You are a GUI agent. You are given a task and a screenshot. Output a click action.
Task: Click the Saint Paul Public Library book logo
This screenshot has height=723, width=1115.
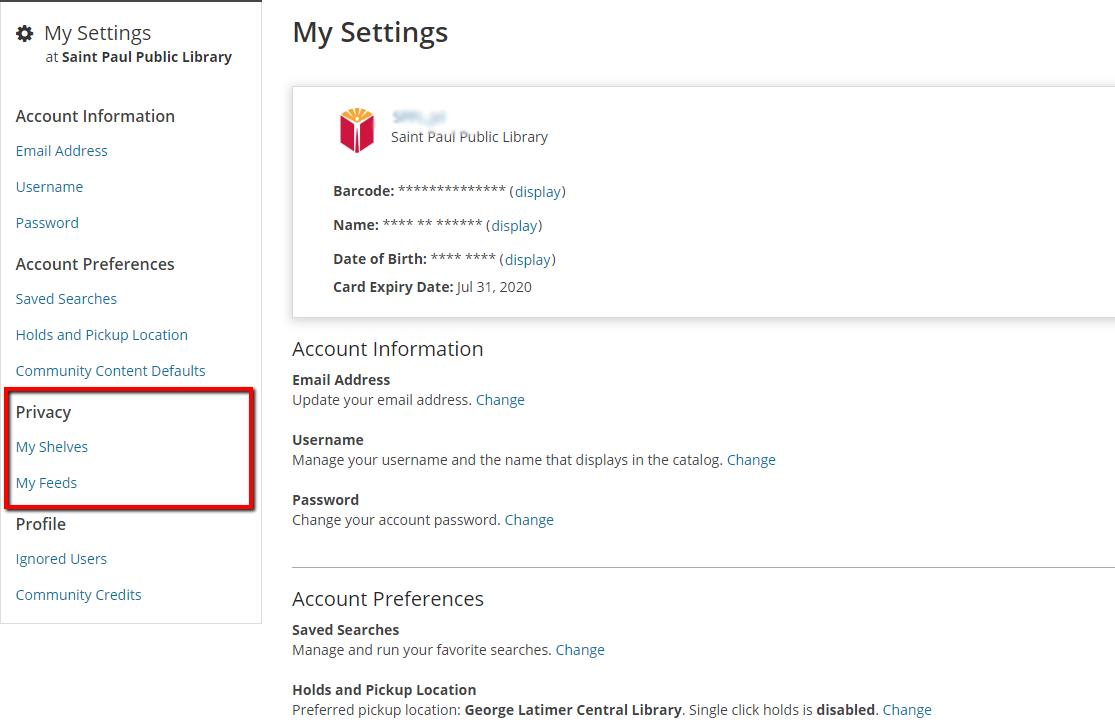357,128
